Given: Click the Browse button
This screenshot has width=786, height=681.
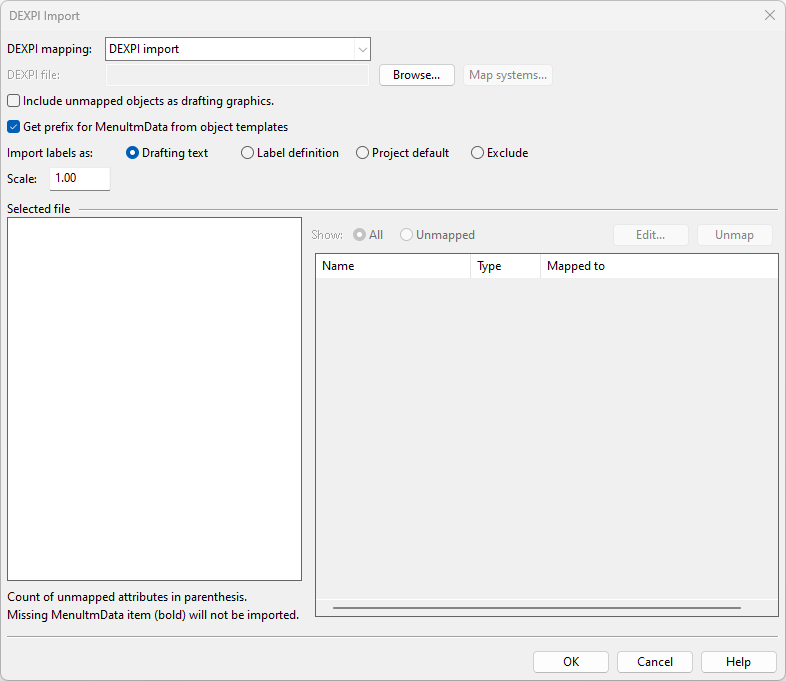Looking at the screenshot, I should [x=416, y=75].
